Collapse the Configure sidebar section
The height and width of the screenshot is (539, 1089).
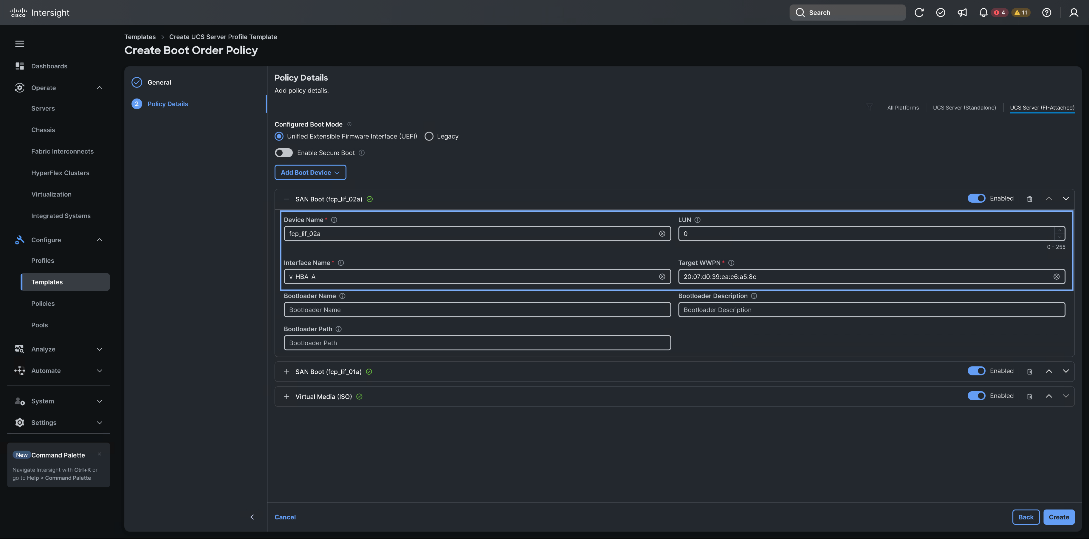coord(99,240)
